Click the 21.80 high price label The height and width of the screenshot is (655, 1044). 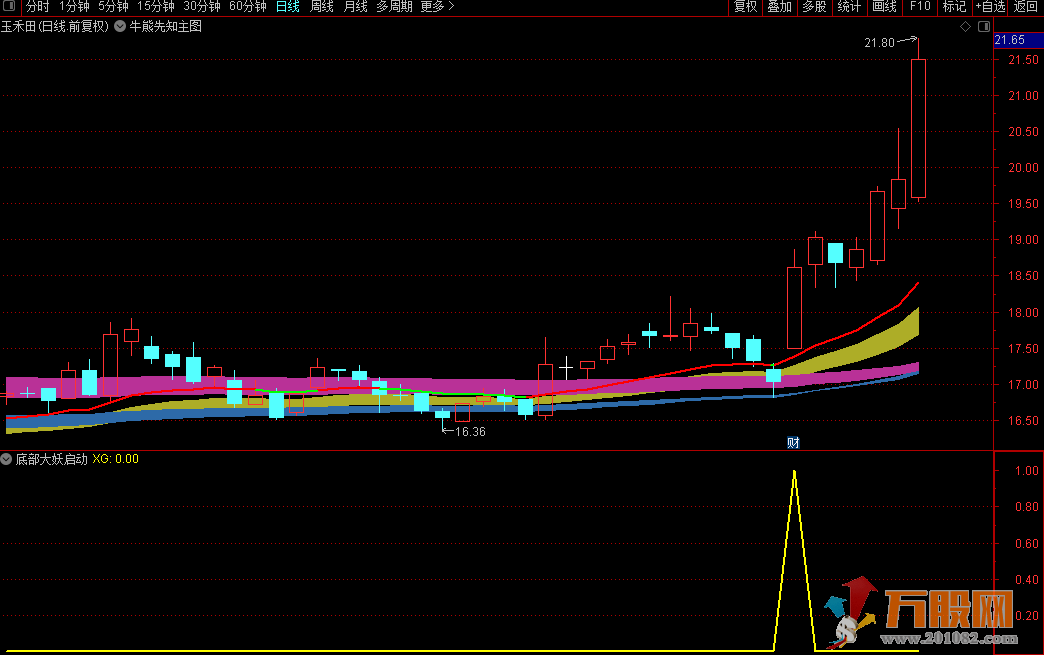pos(880,43)
